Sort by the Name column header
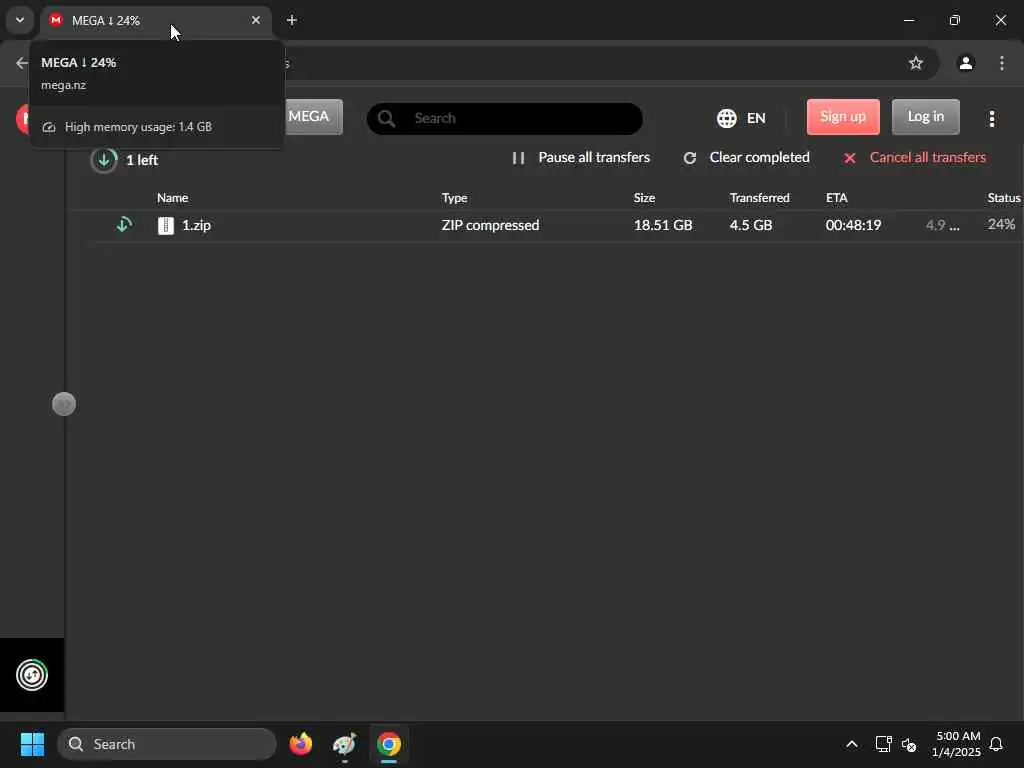 [x=172, y=198]
